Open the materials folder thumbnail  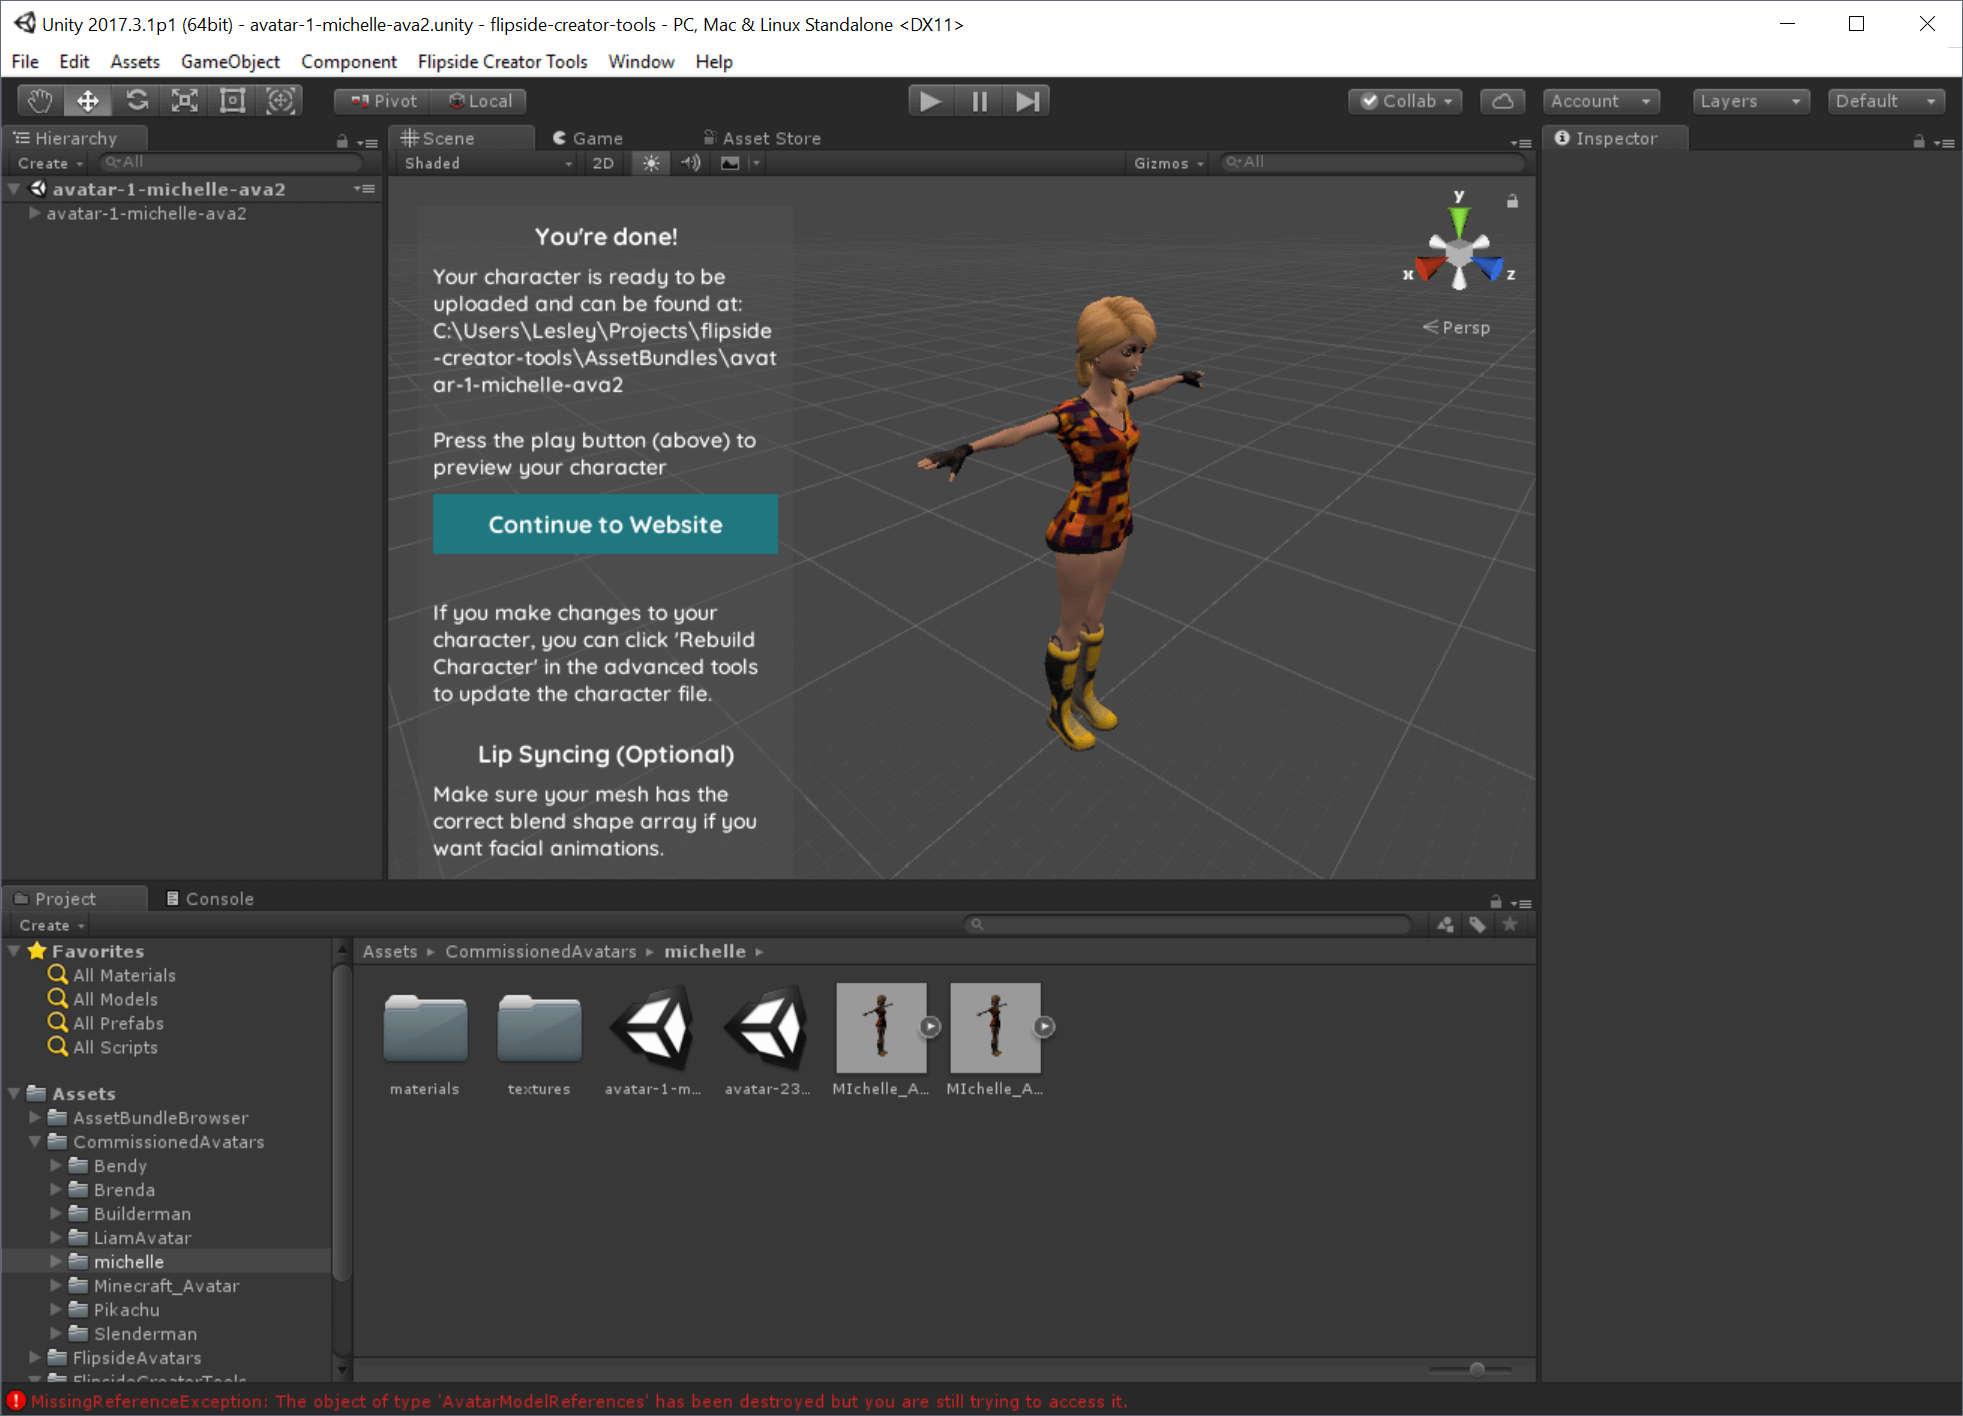(x=425, y=1027)
